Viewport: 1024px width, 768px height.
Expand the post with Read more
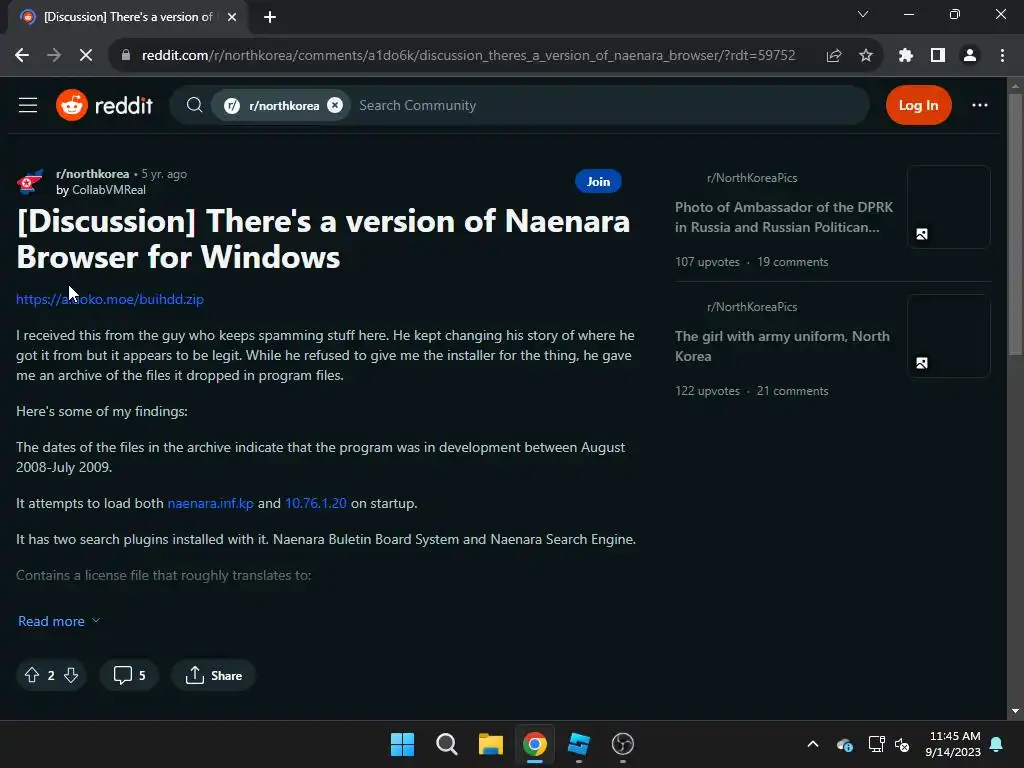59,621
